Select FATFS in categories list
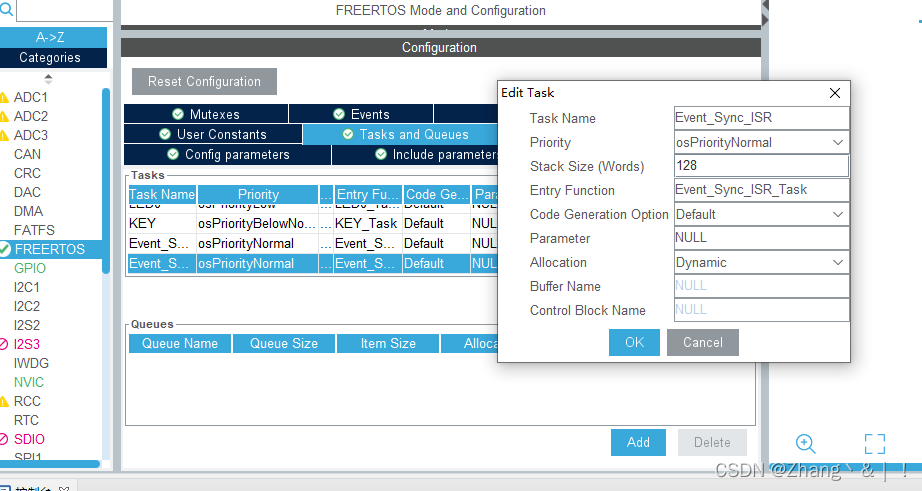The image size is (922, 491). coord(34,230)
